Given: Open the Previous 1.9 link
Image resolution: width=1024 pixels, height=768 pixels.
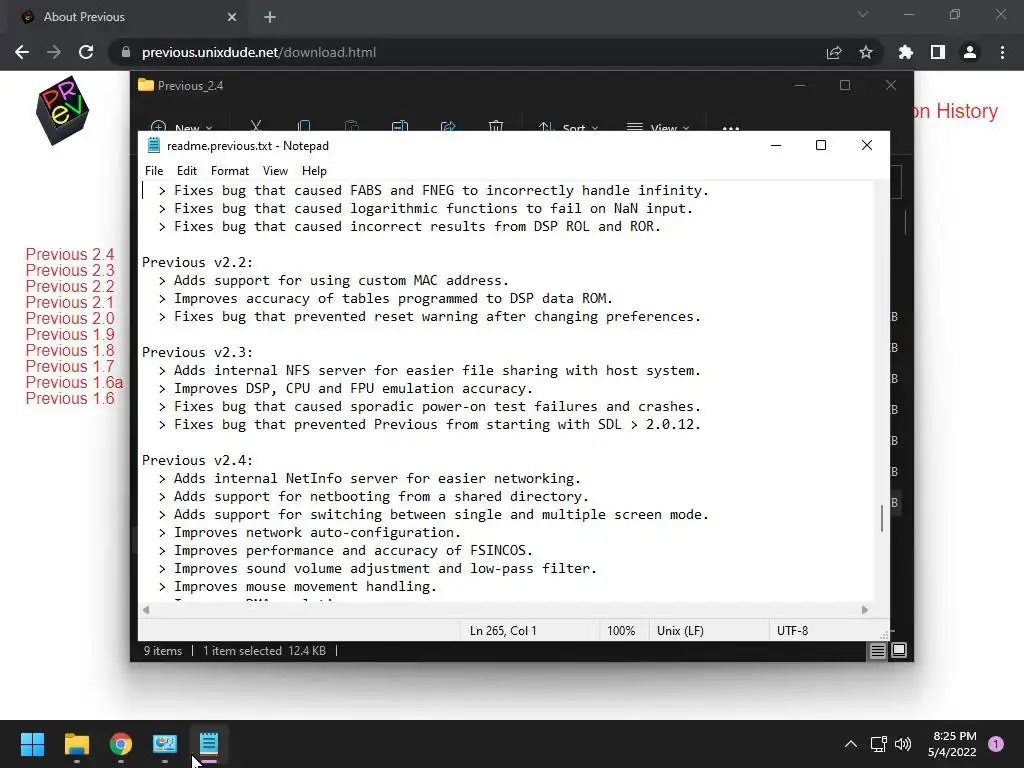Looking at the screenshot, I should [70, 334].
